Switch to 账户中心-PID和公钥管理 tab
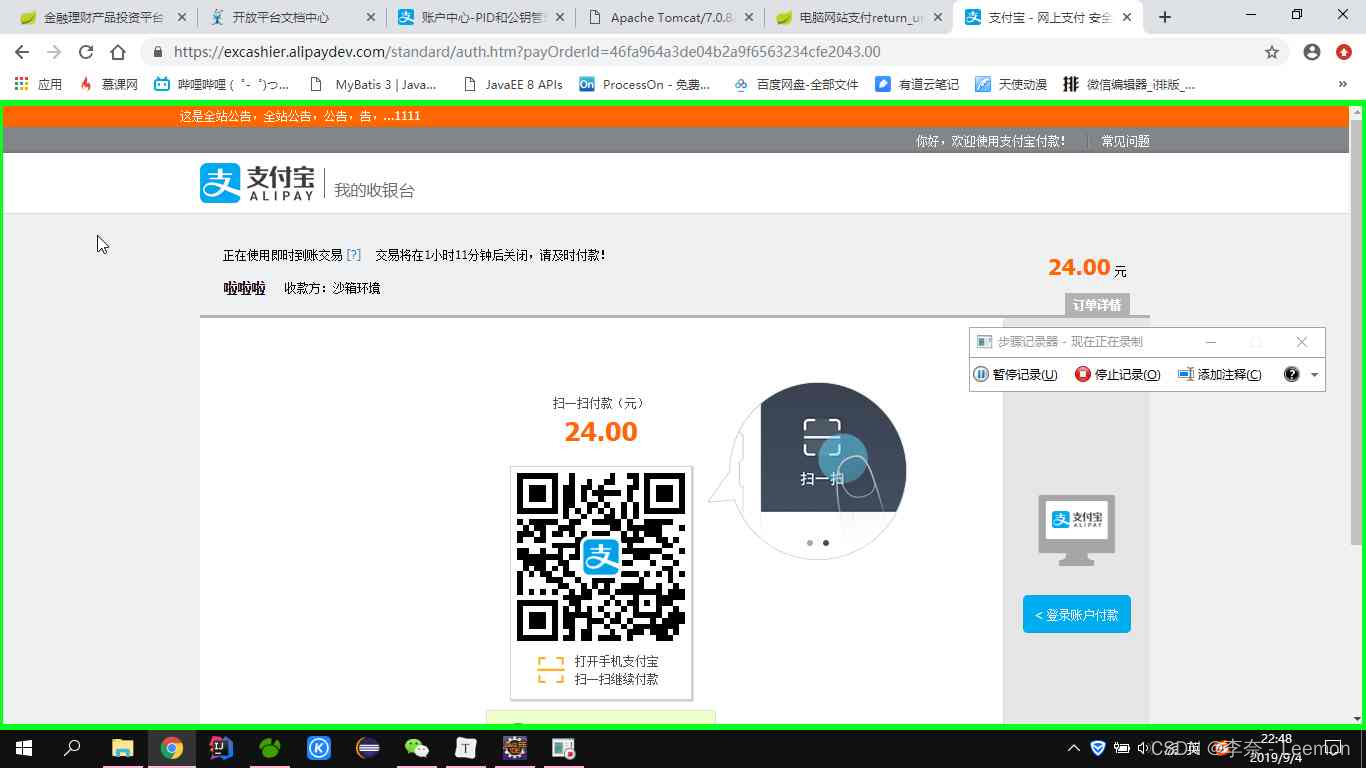1366x768 pixels. [x=483, y=17]
